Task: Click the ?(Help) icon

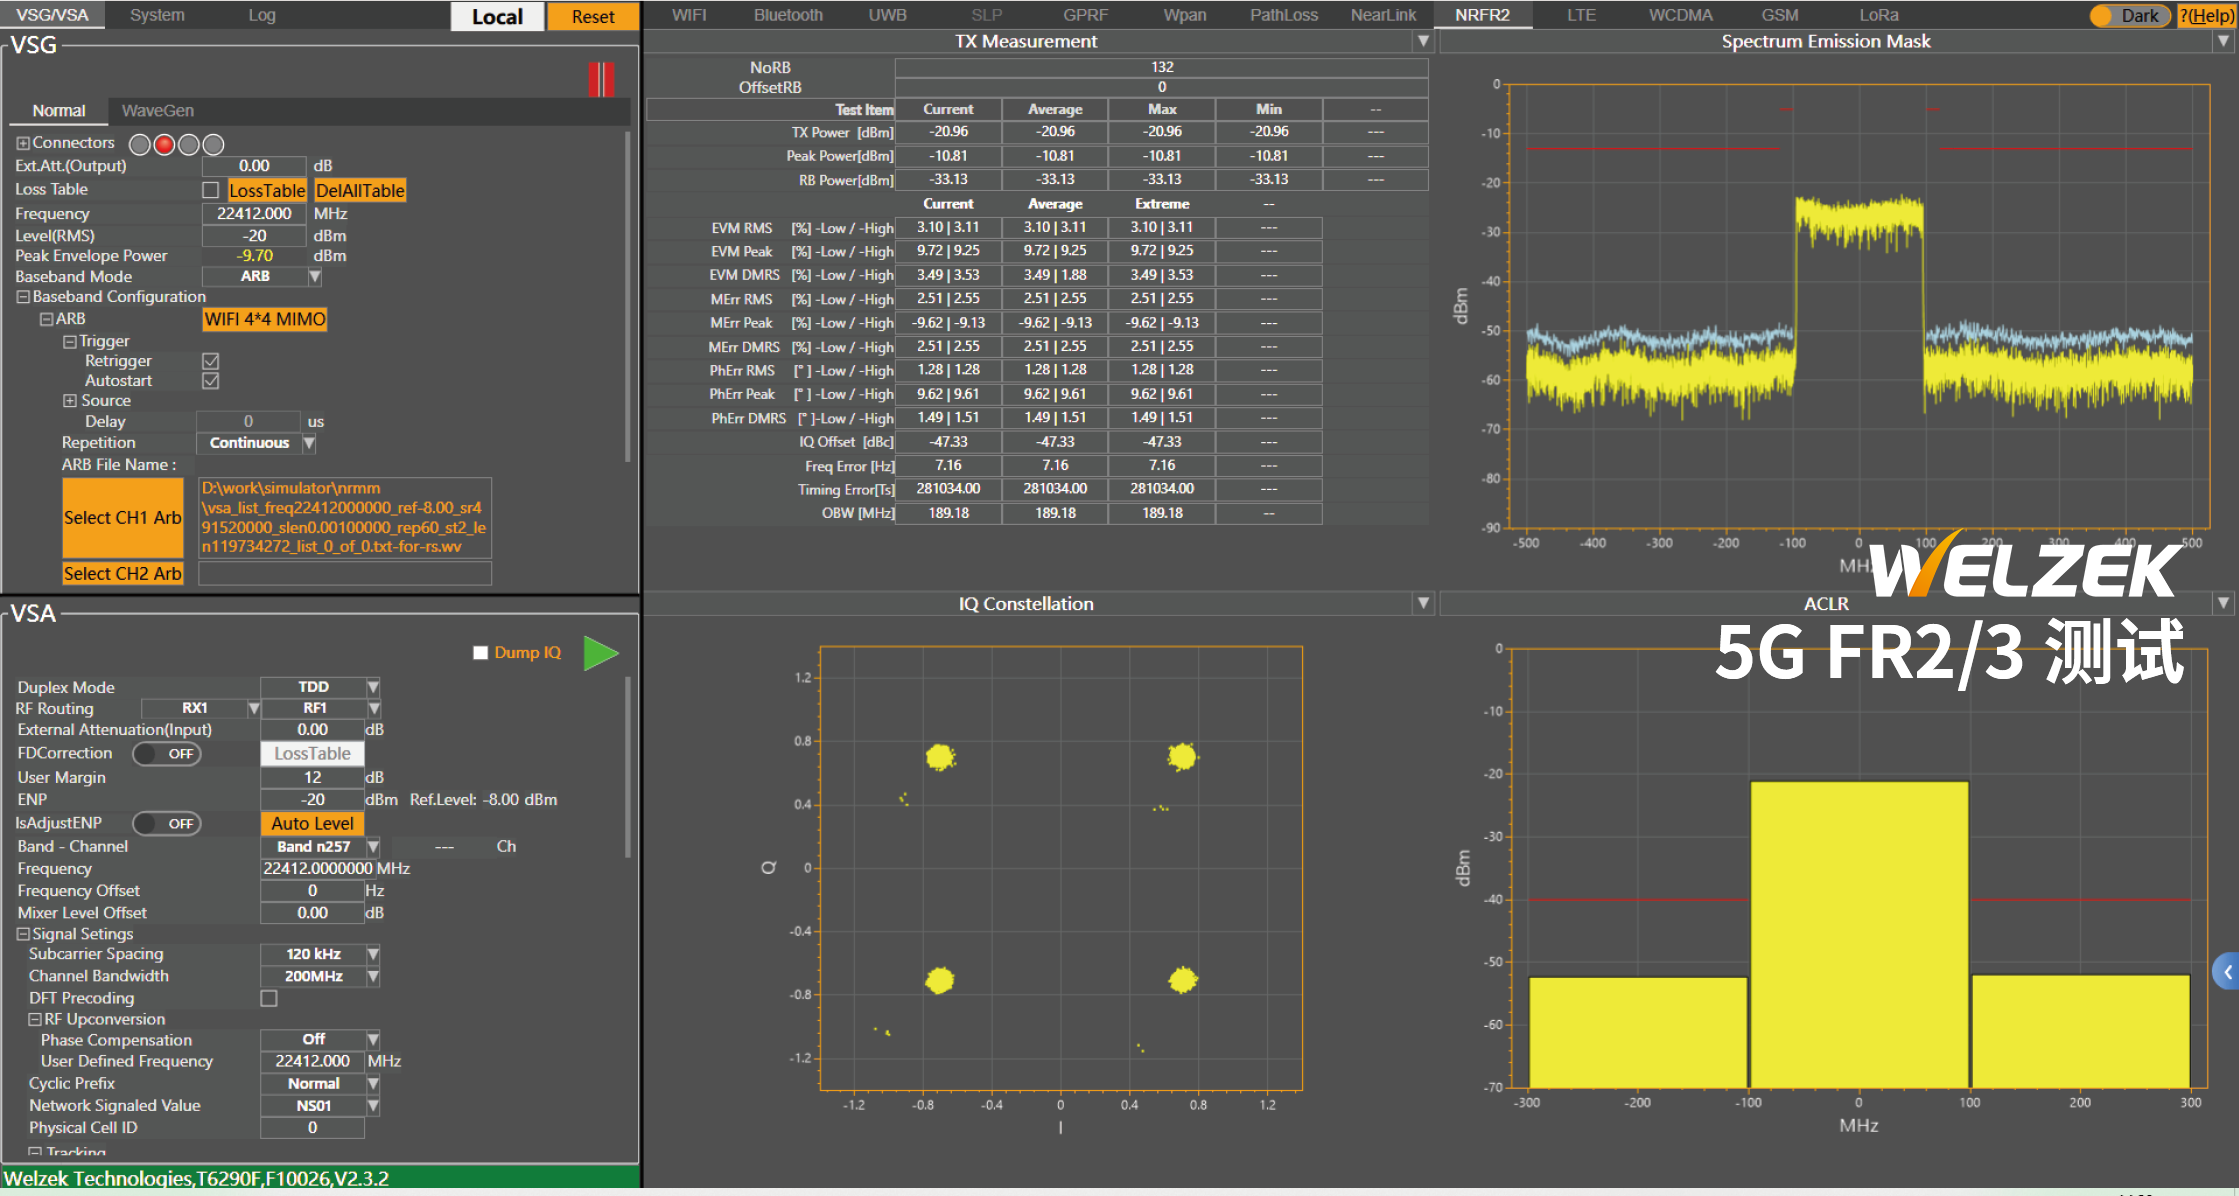Action: tap(2207, 15)
